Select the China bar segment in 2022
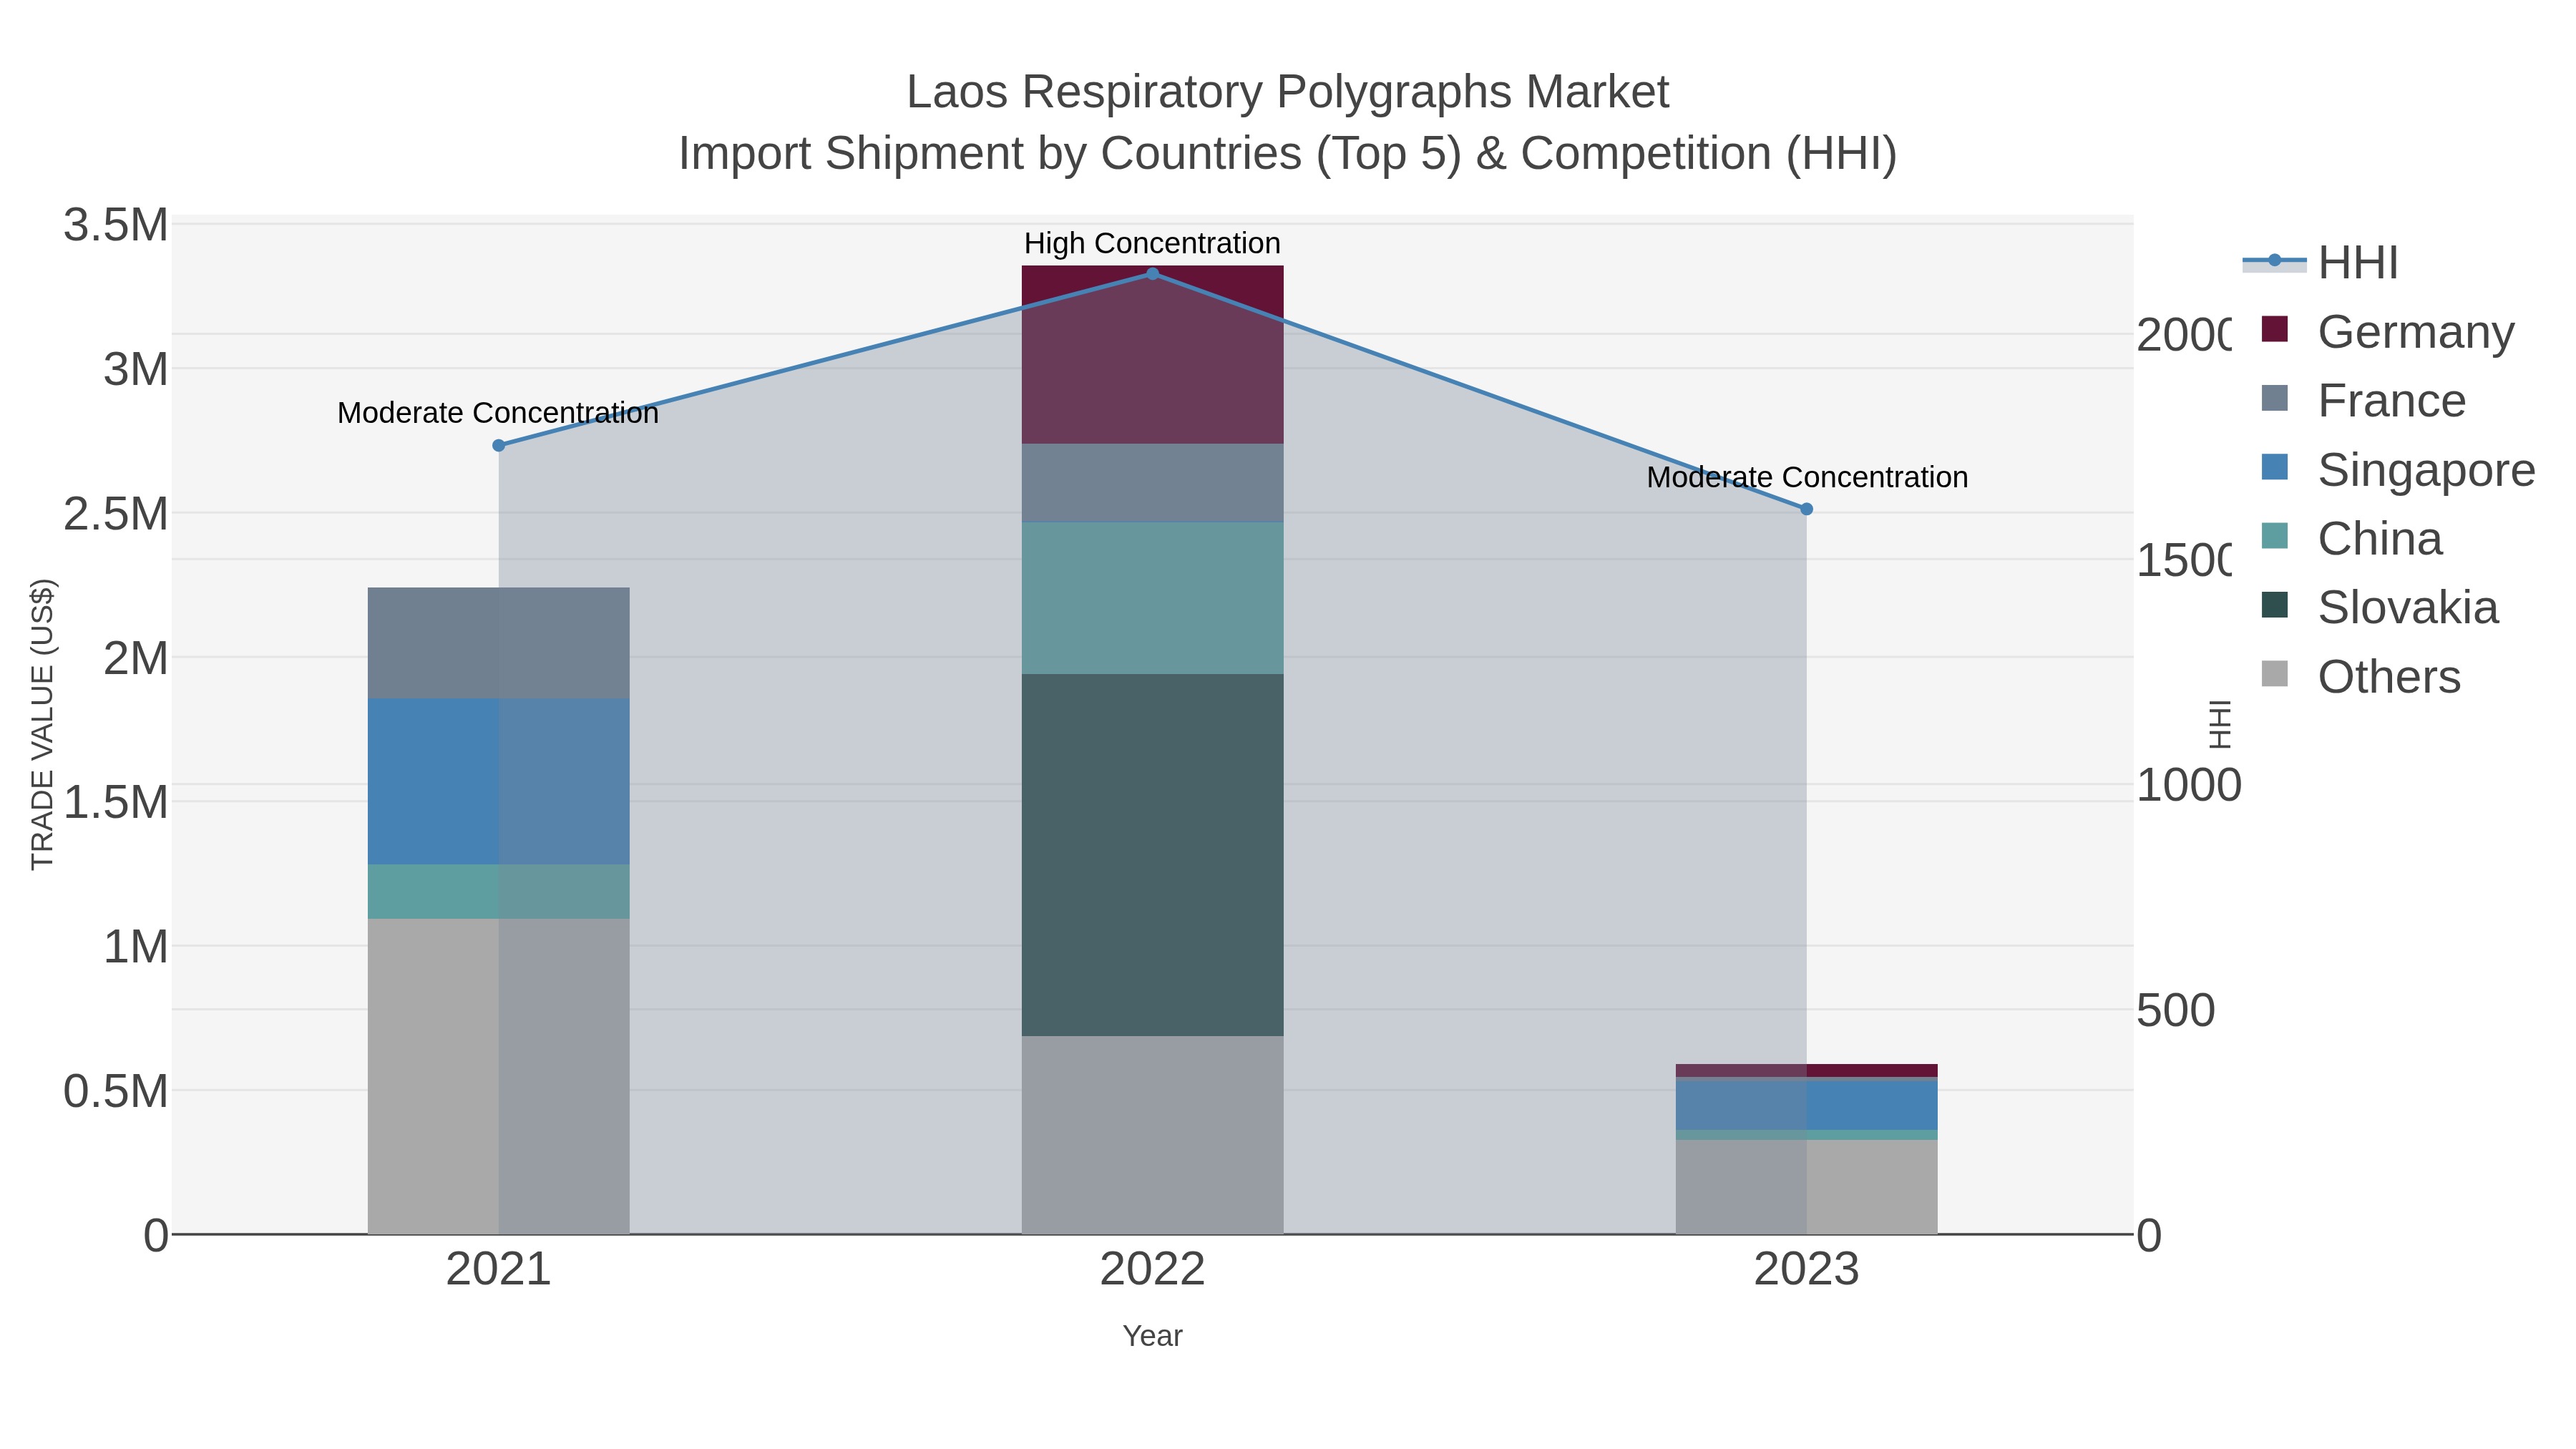This screenshot has height=1449, width=2576. (x=1152, y=598)
